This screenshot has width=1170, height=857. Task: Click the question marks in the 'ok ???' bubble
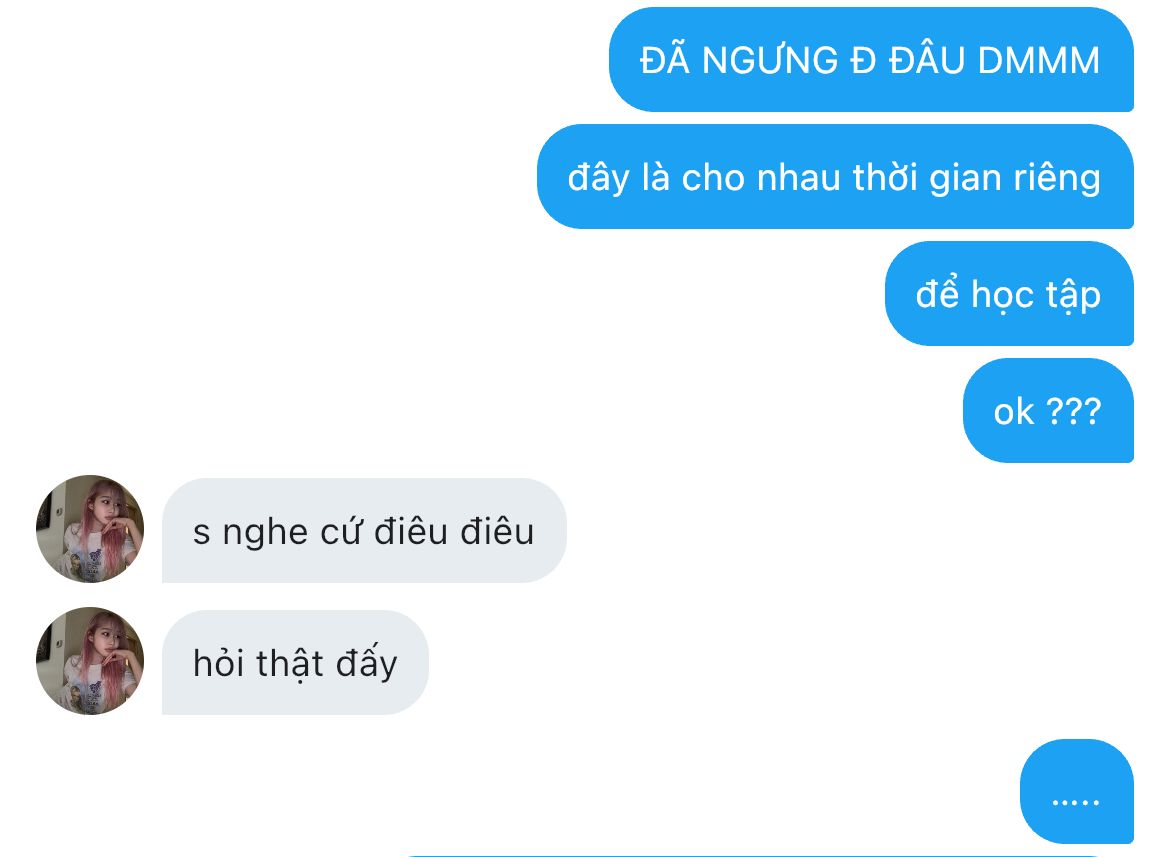1074,412
